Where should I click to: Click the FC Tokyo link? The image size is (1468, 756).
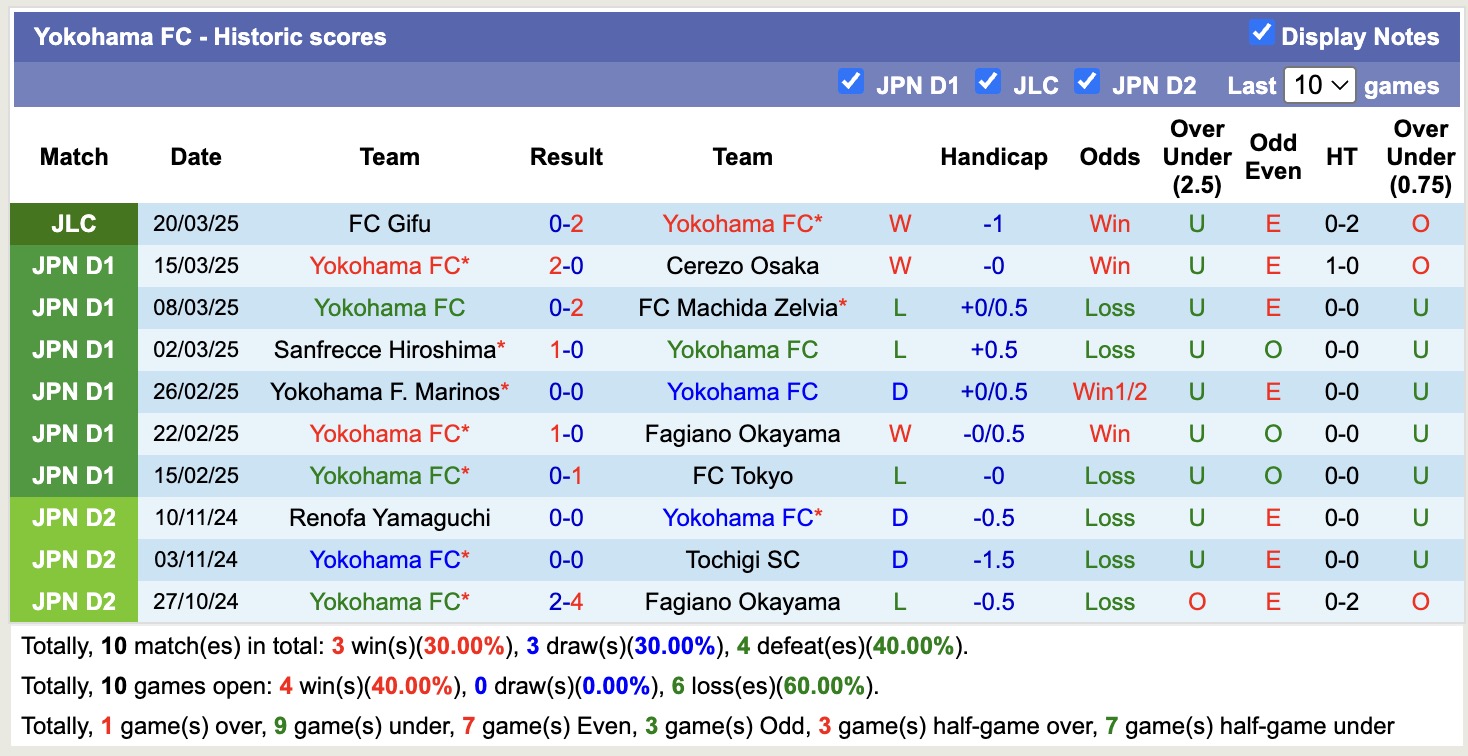coord(743,476)
